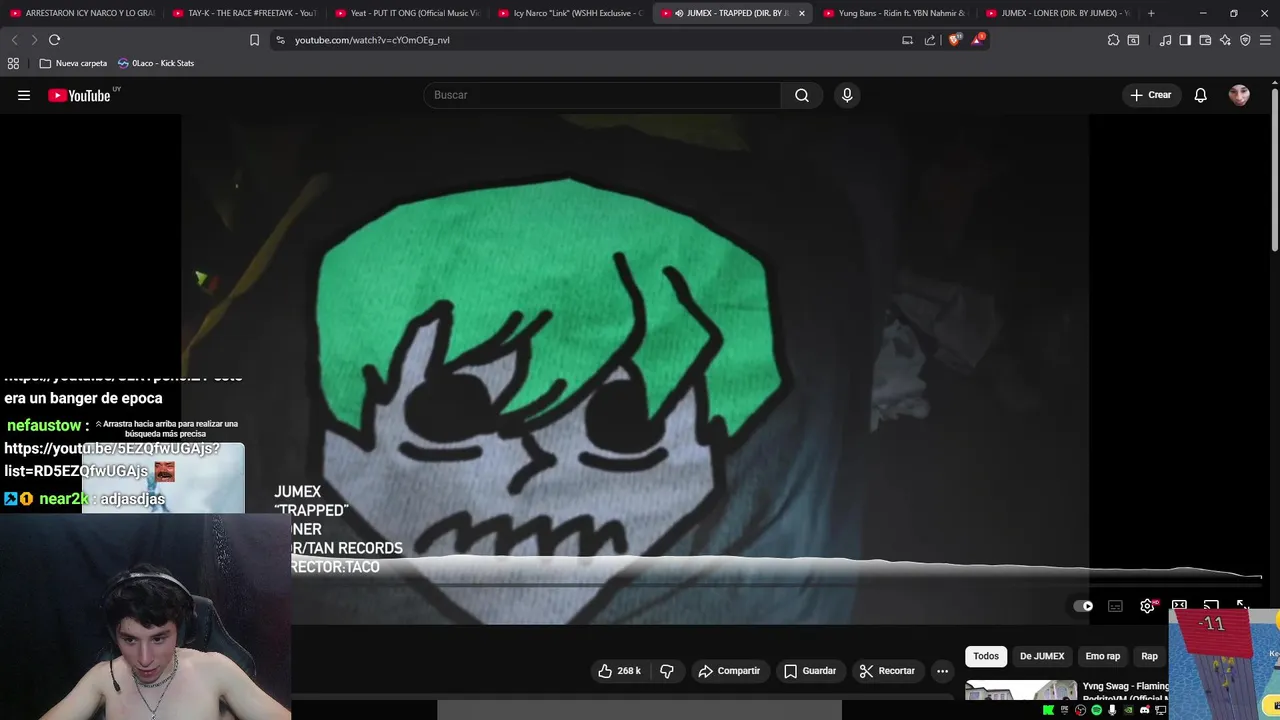
Task: Open YouTube notifications bell
Action: [1200, 95]
